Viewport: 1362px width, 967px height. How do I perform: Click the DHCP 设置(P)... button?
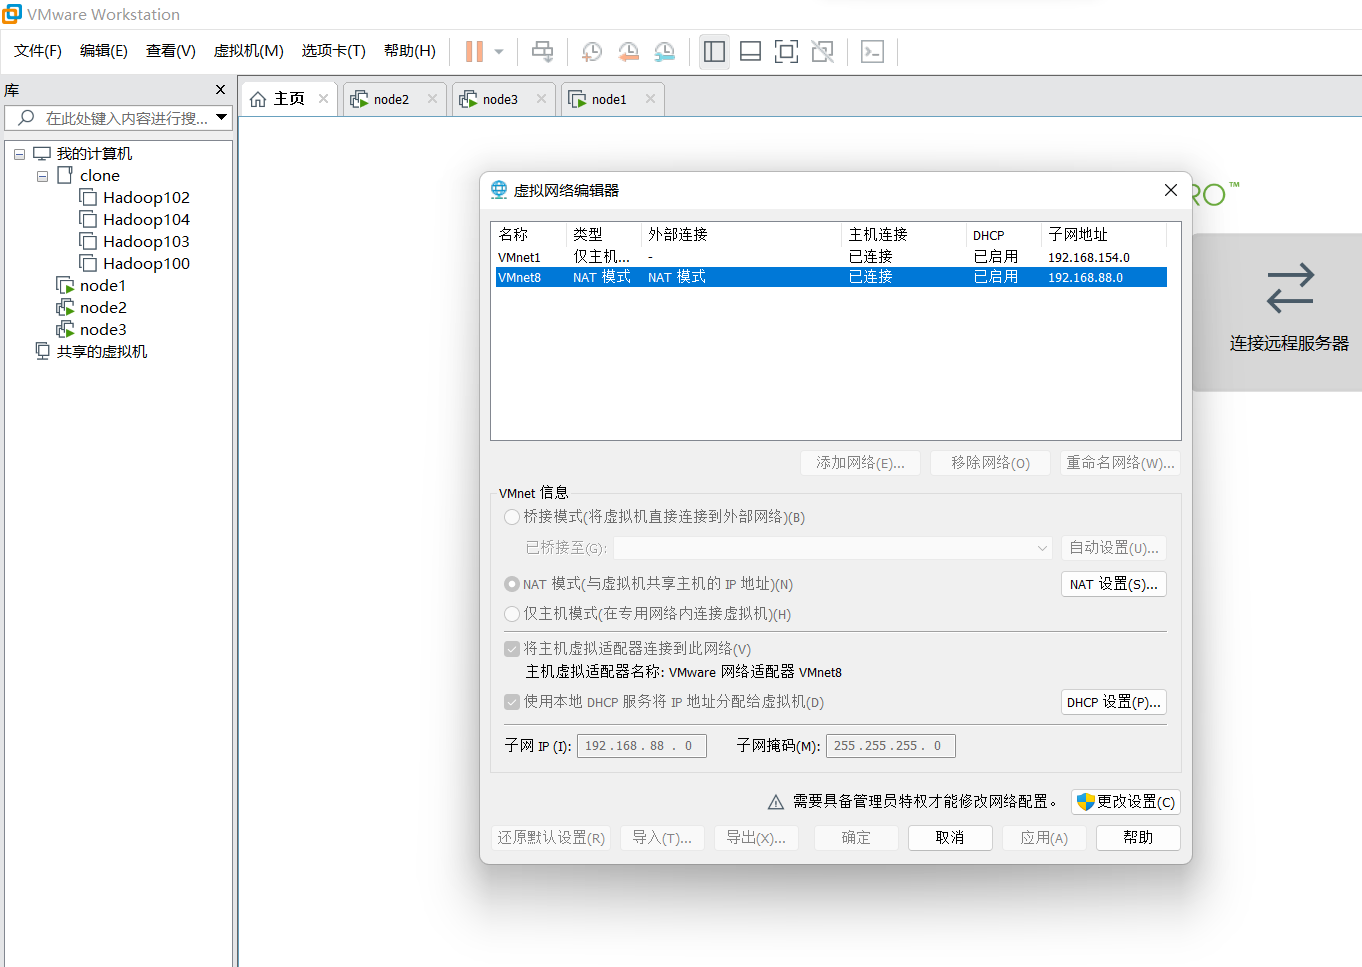coord(1114,702)
